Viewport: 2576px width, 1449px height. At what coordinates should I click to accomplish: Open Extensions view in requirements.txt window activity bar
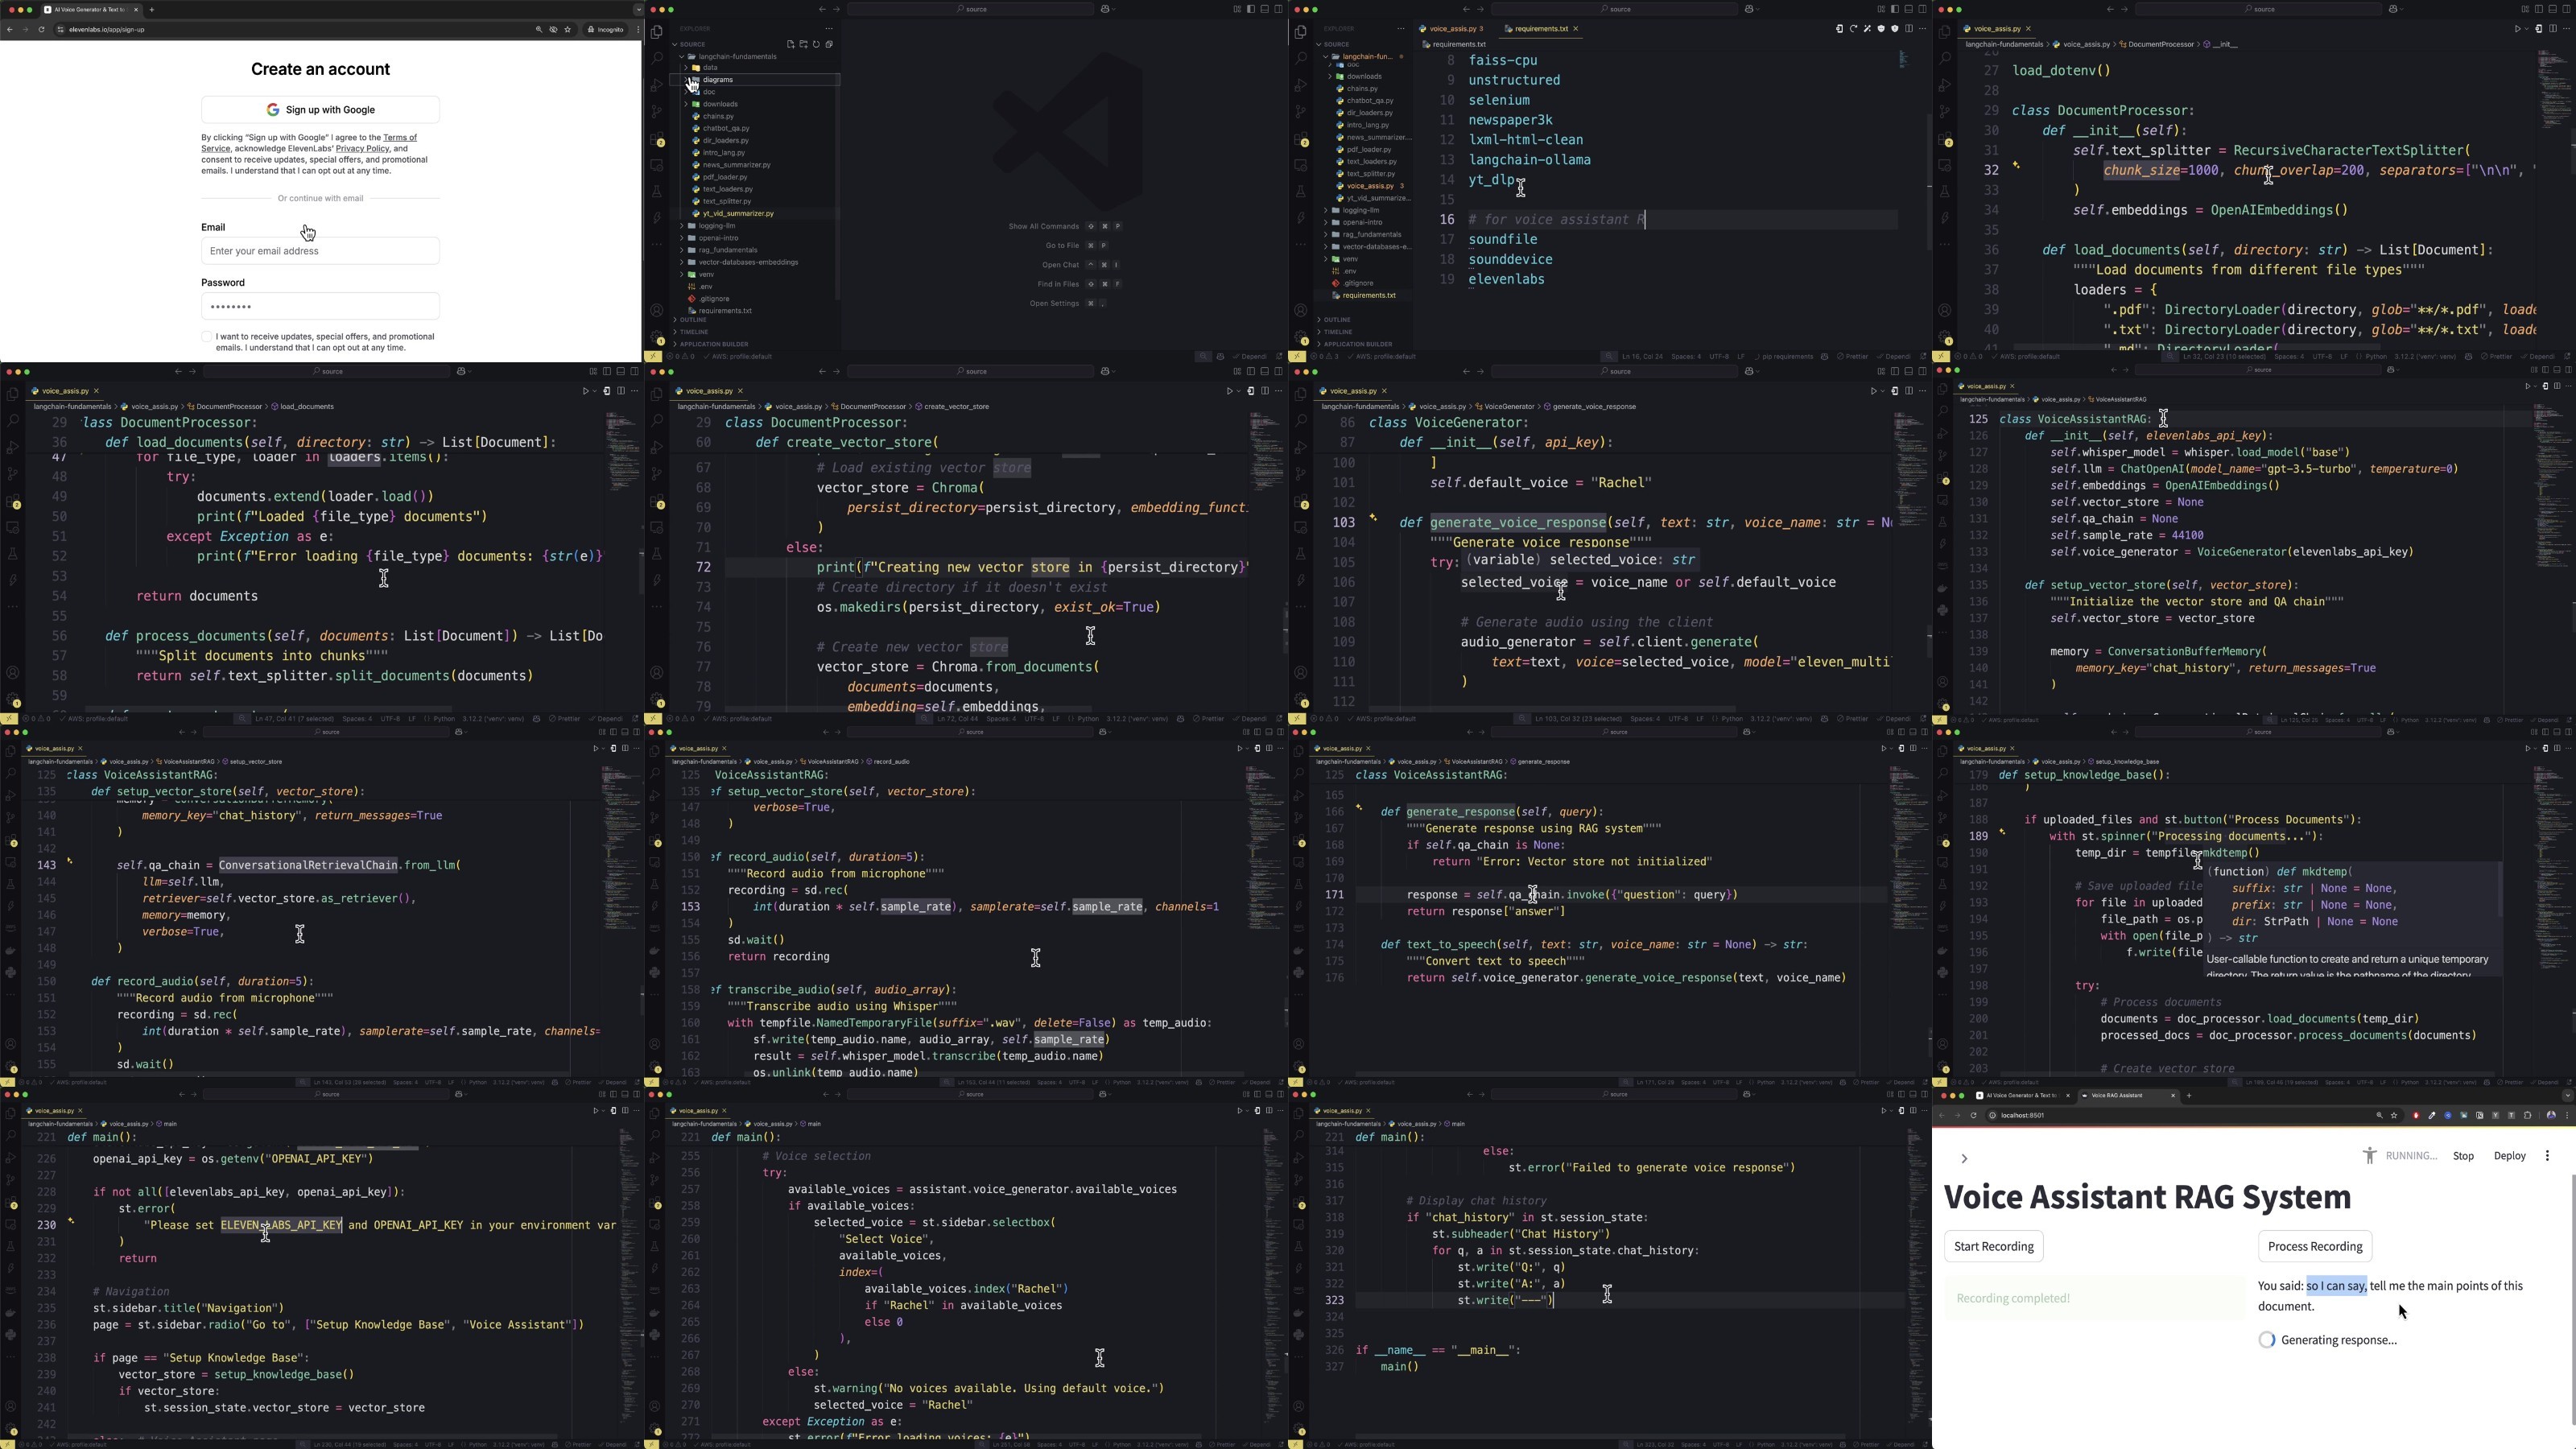(x=1301, y=139)
